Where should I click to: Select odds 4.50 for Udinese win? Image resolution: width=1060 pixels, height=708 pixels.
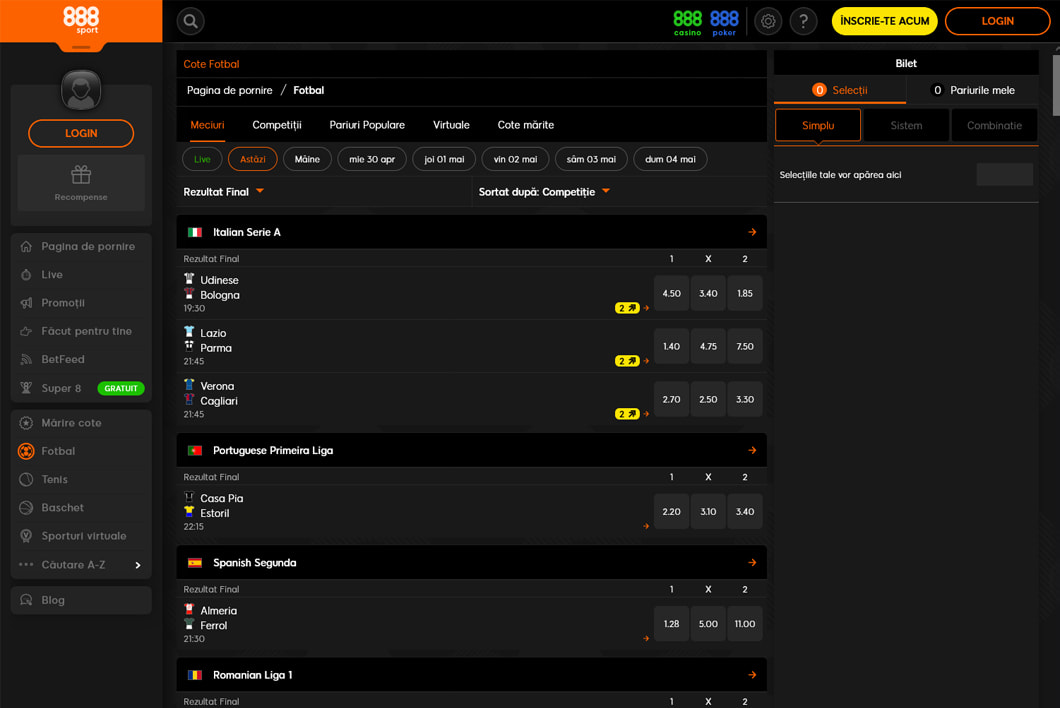[x=671, y=294]
